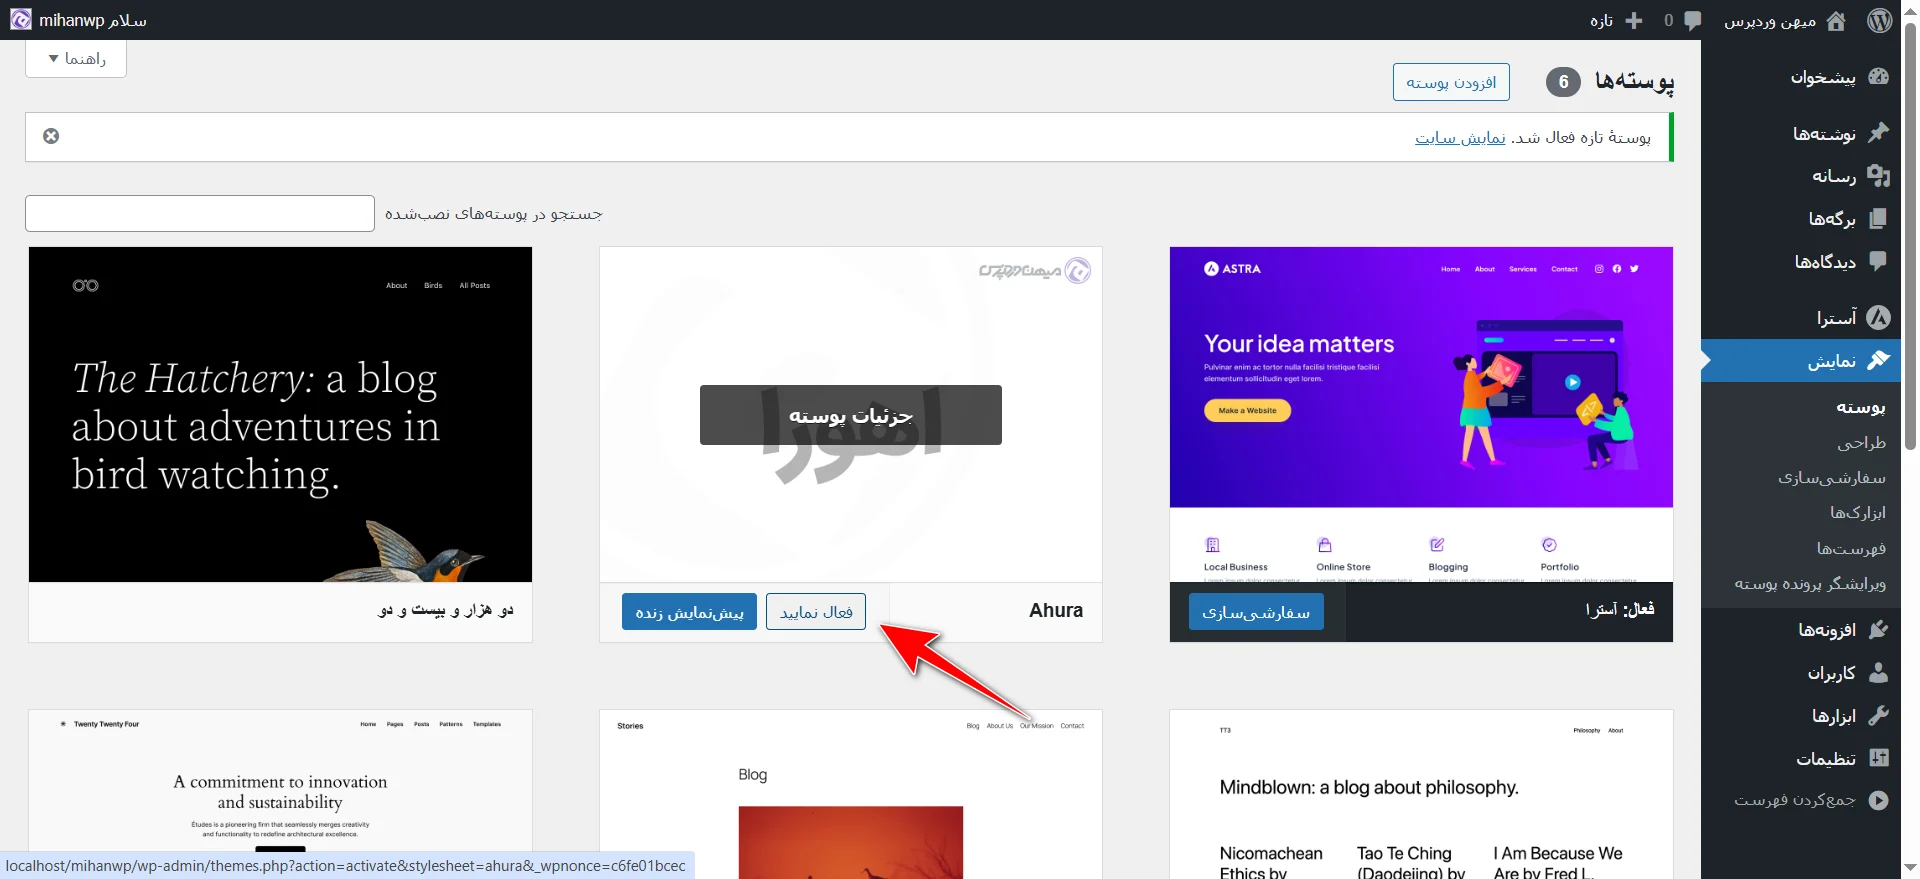Click the wrench icon for ابزارها
The image size is (1920, 879).
click(1878, 715)
